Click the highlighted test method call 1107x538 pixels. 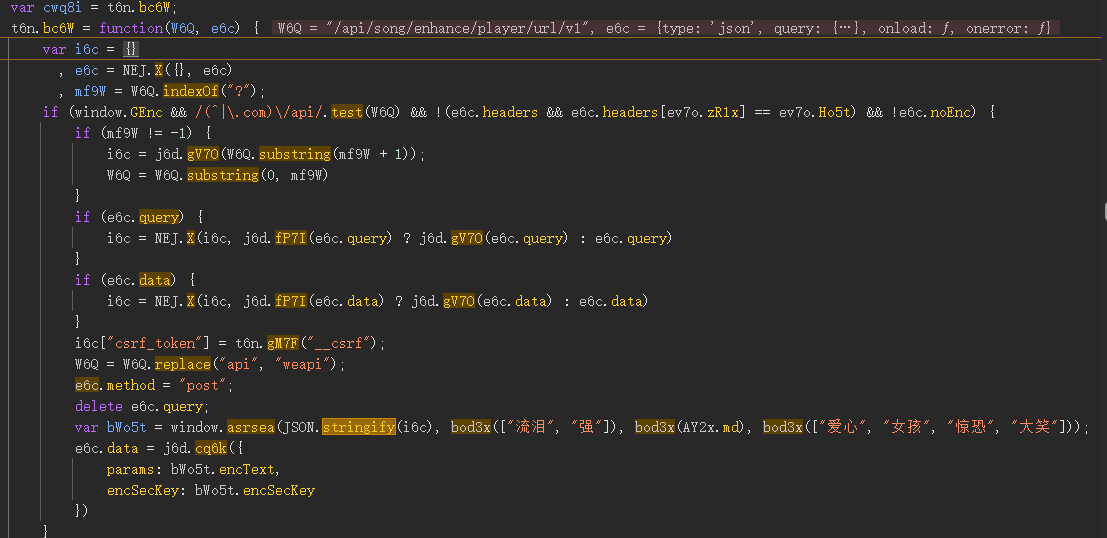click(x=346, y=113)
